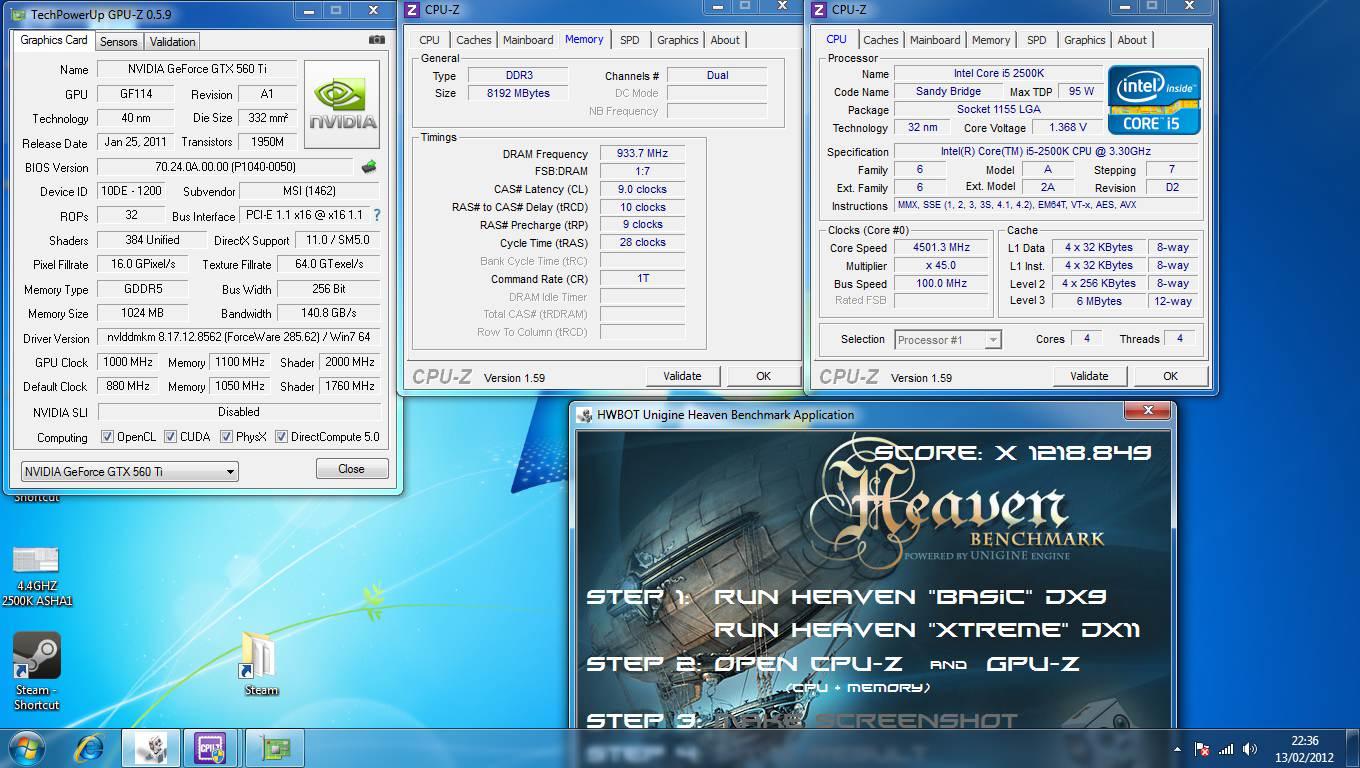Click Validate in the CPU-Z Memory window
Viewport: 1360px width, 768px height.
(682, 376)
